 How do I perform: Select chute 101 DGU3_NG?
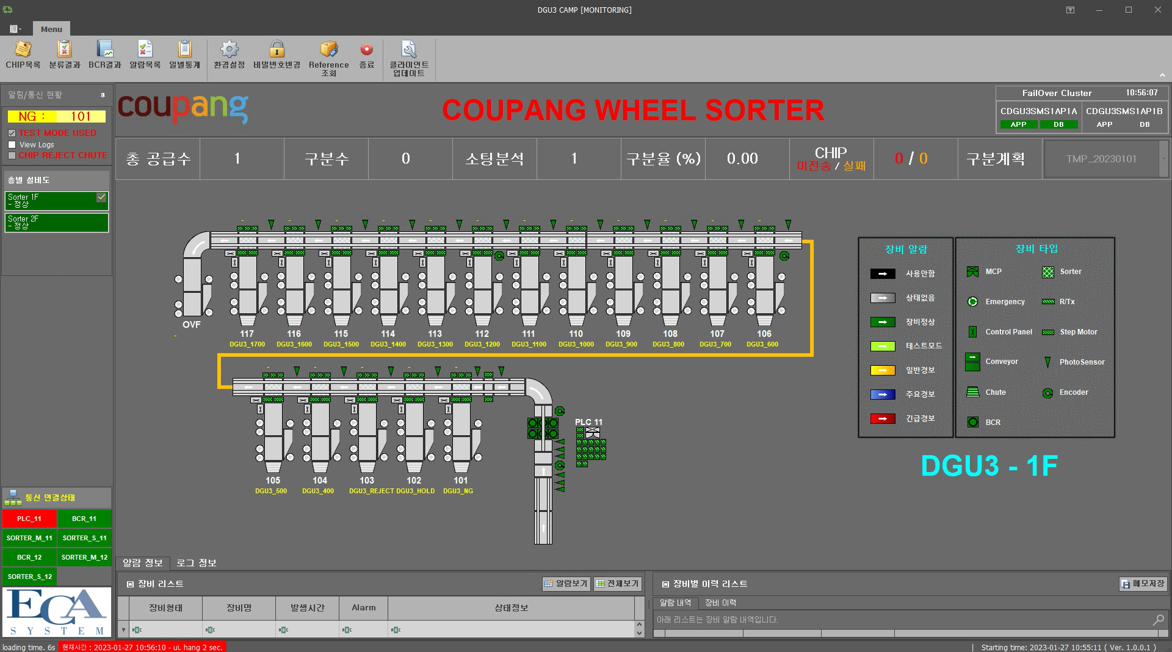[x=461, y=437]
